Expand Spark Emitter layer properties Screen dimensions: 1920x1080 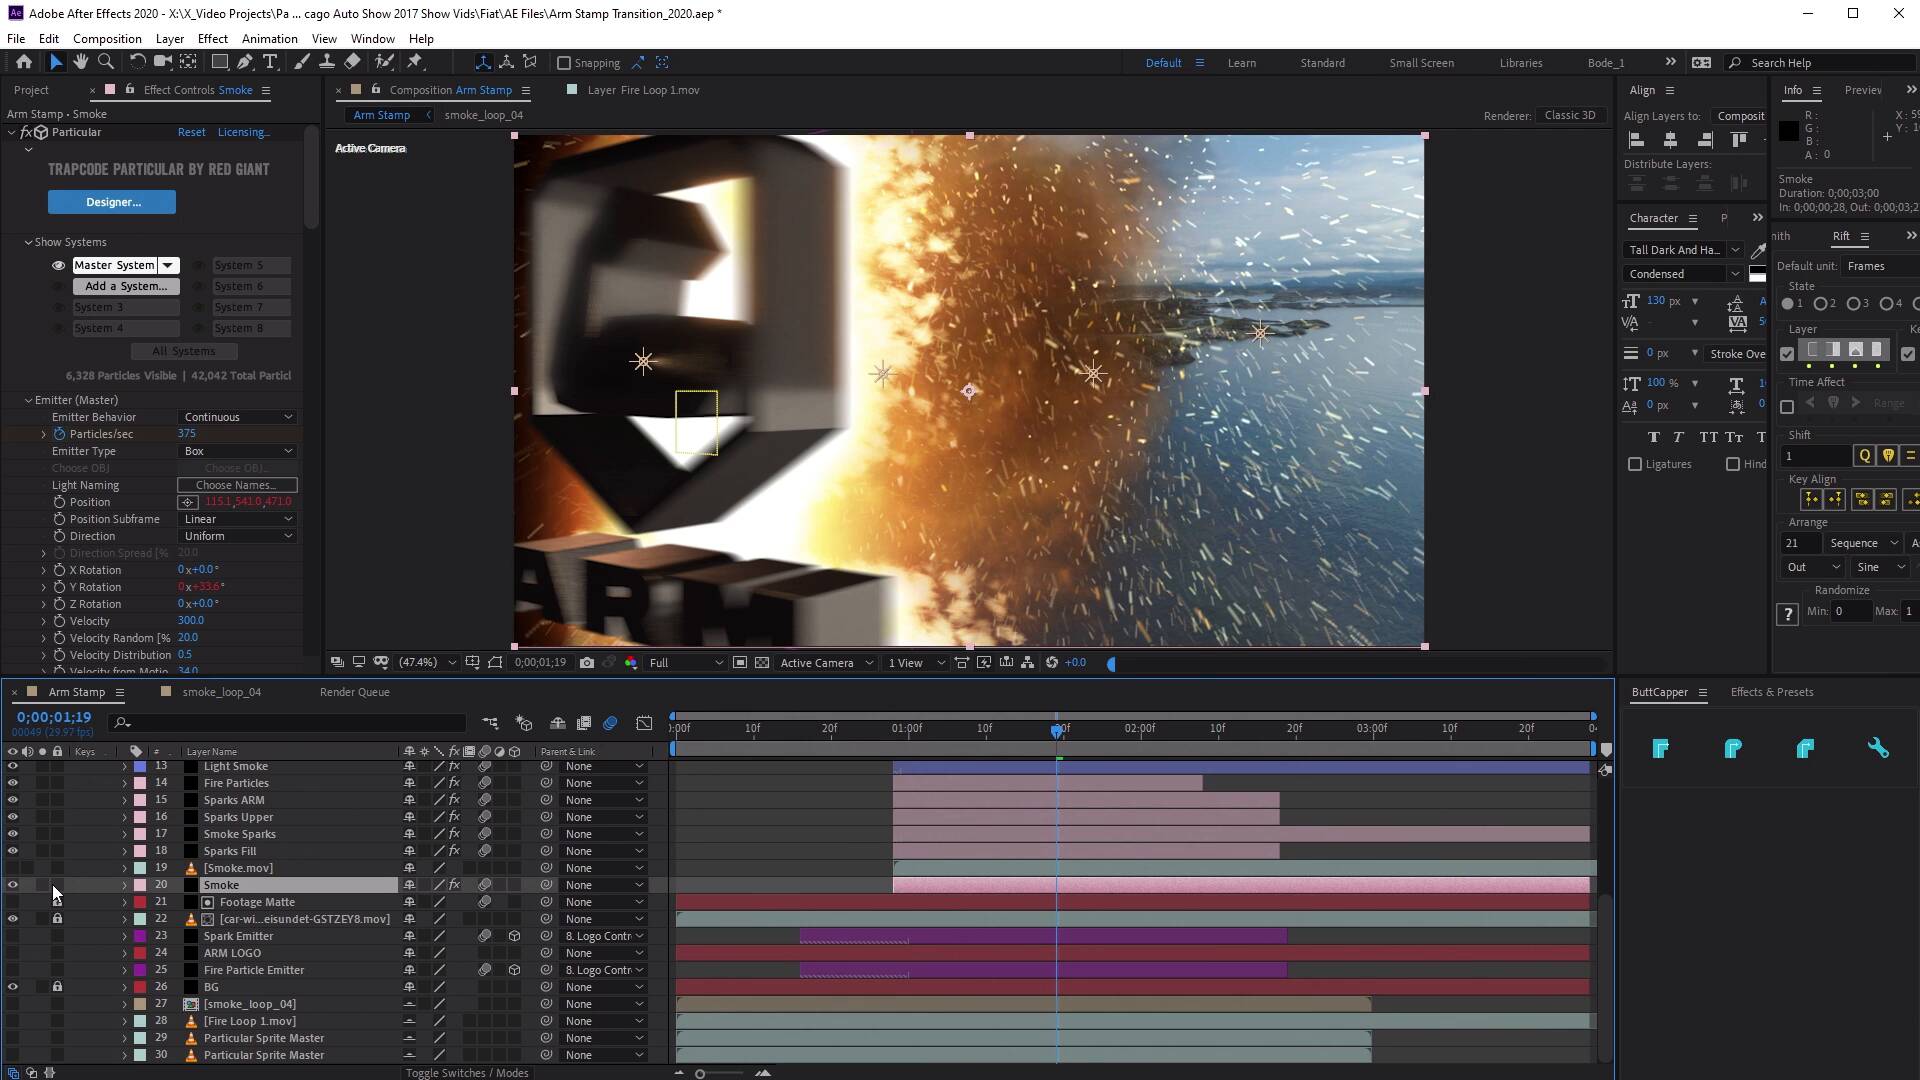click(x=123, y=936)
